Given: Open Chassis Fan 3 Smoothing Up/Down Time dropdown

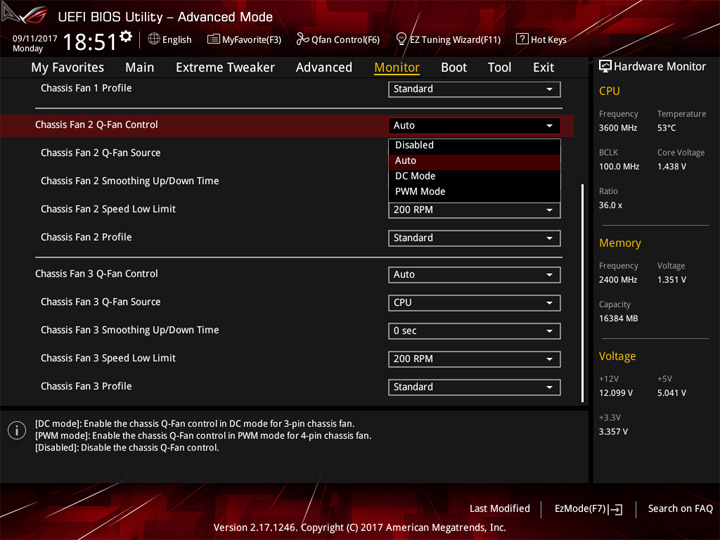Looking at the screenshot, I should coord(474,331).
